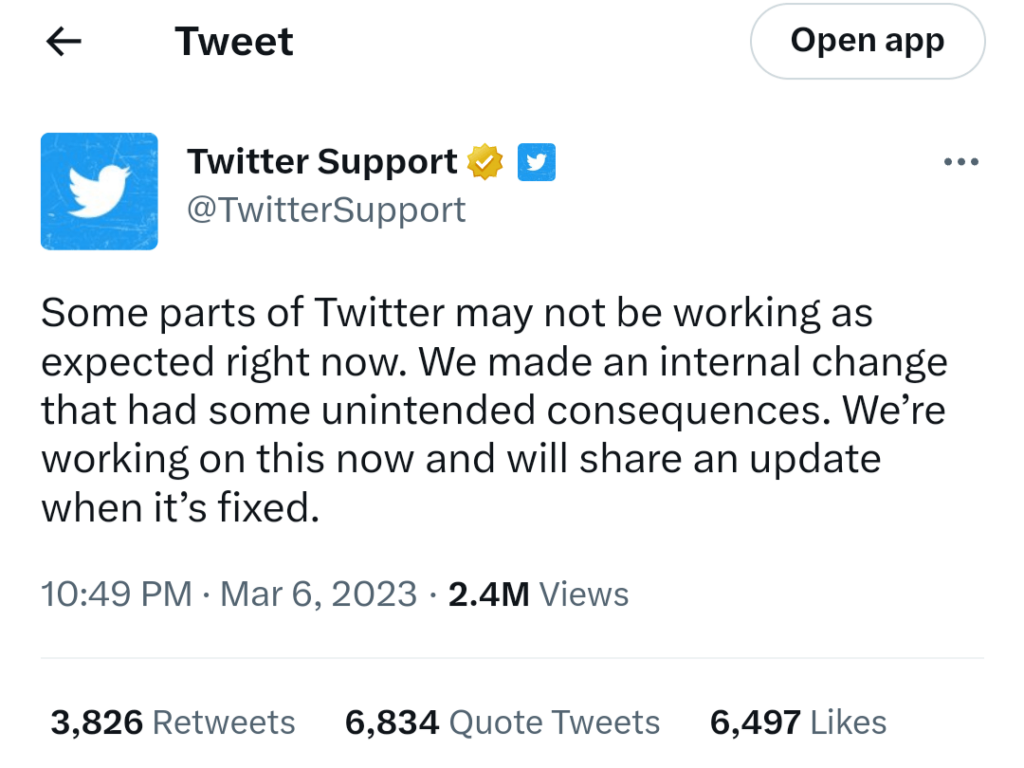Image resolution: width=1024 pixels, height=768 pixels.
Task: Click the tweet's first line 'Some parts of Twitter'
Action: (x=242, y=312)
